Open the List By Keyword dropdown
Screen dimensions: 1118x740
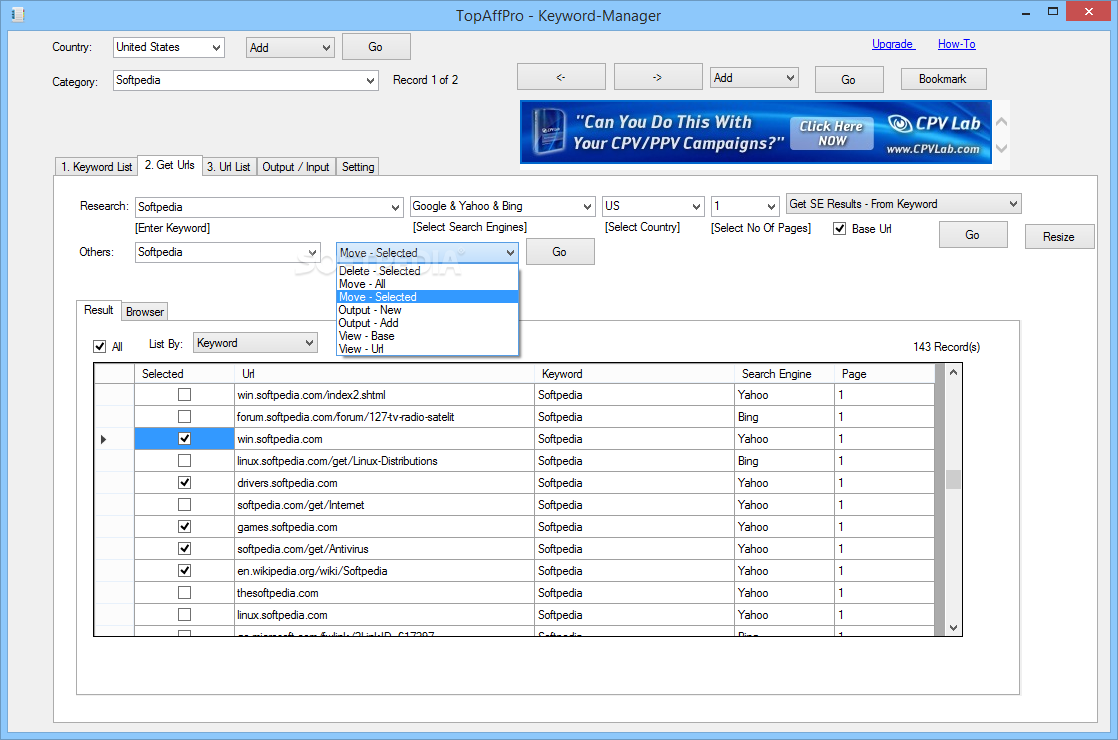[x=255, y=343]
